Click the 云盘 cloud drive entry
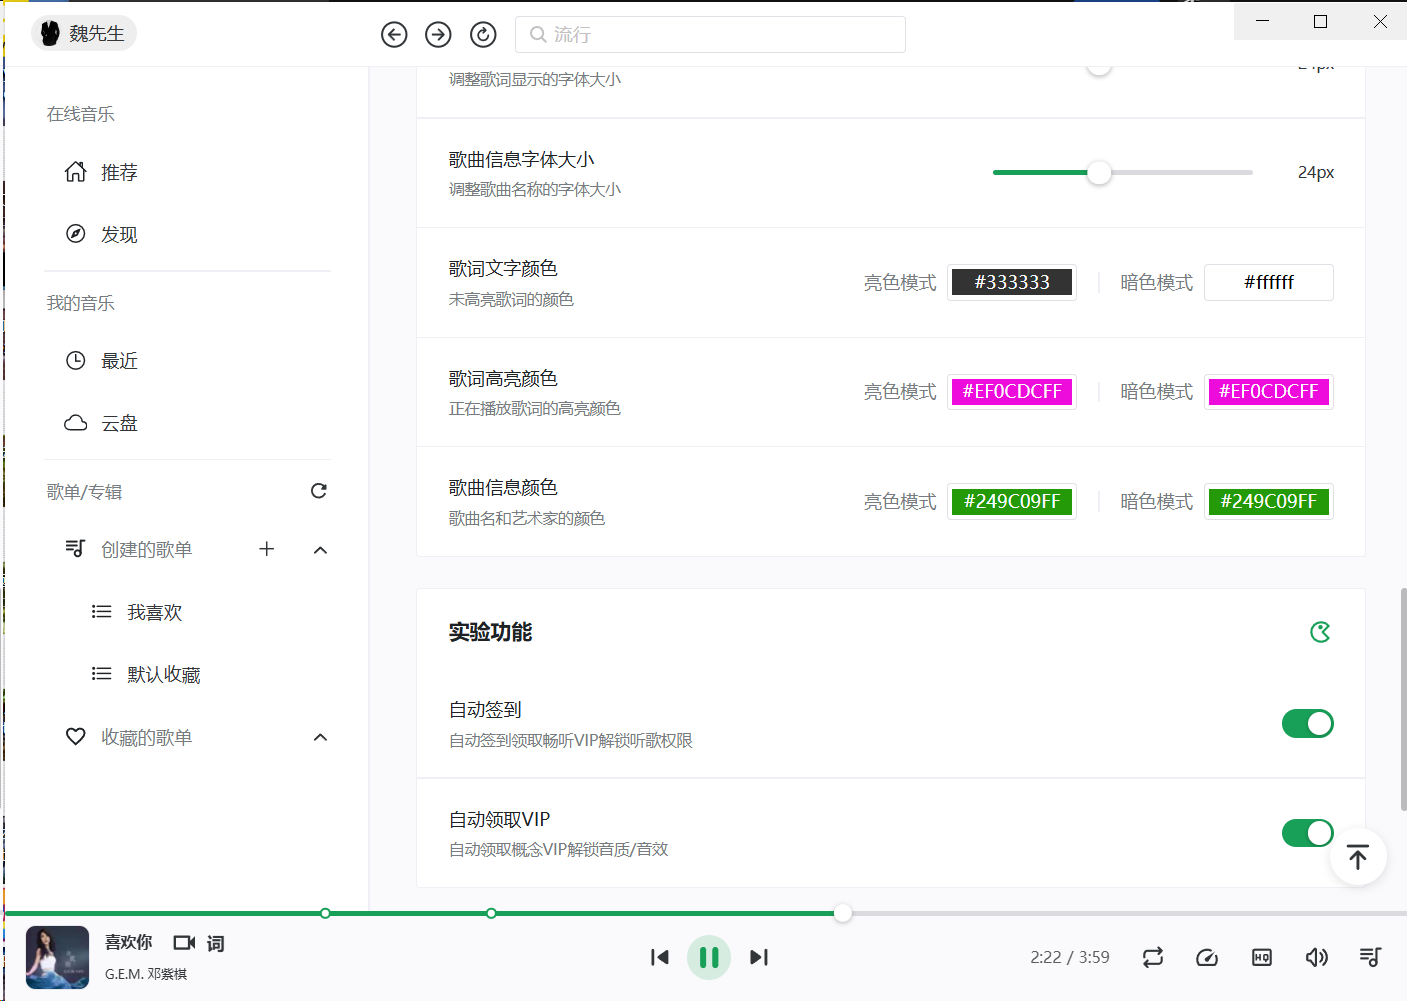This screenshot has width=1407, height=1001. point(120,423)
